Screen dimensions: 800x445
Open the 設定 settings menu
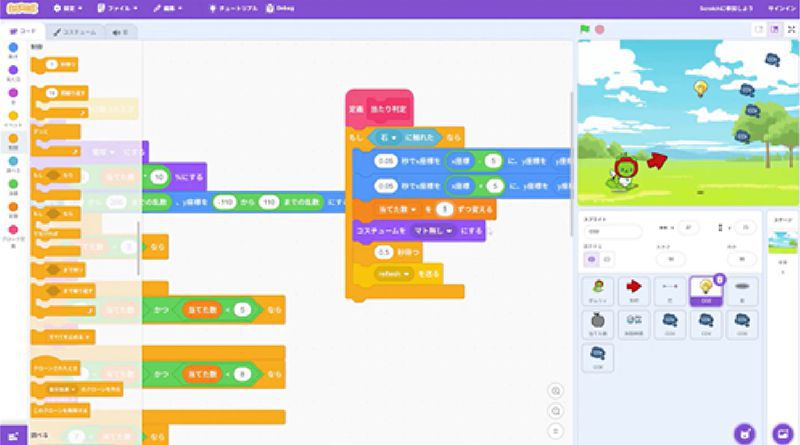pos(68,8)
